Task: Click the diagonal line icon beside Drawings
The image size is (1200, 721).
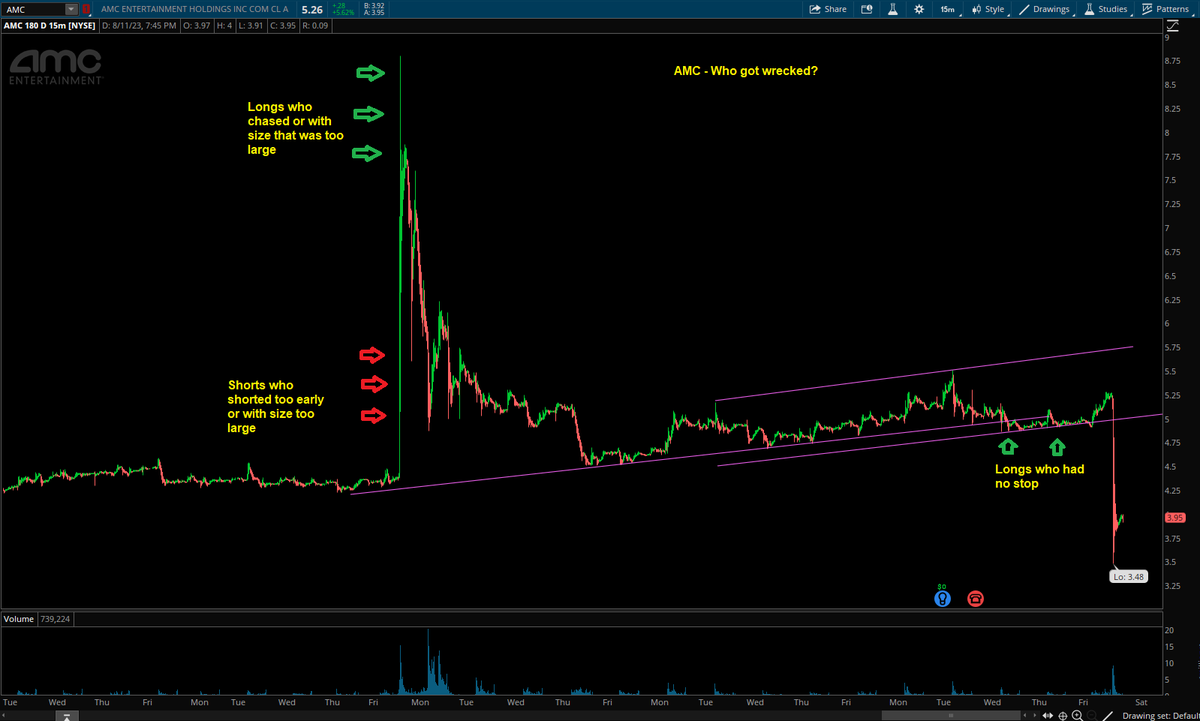Action: [x=1023, y=9]
